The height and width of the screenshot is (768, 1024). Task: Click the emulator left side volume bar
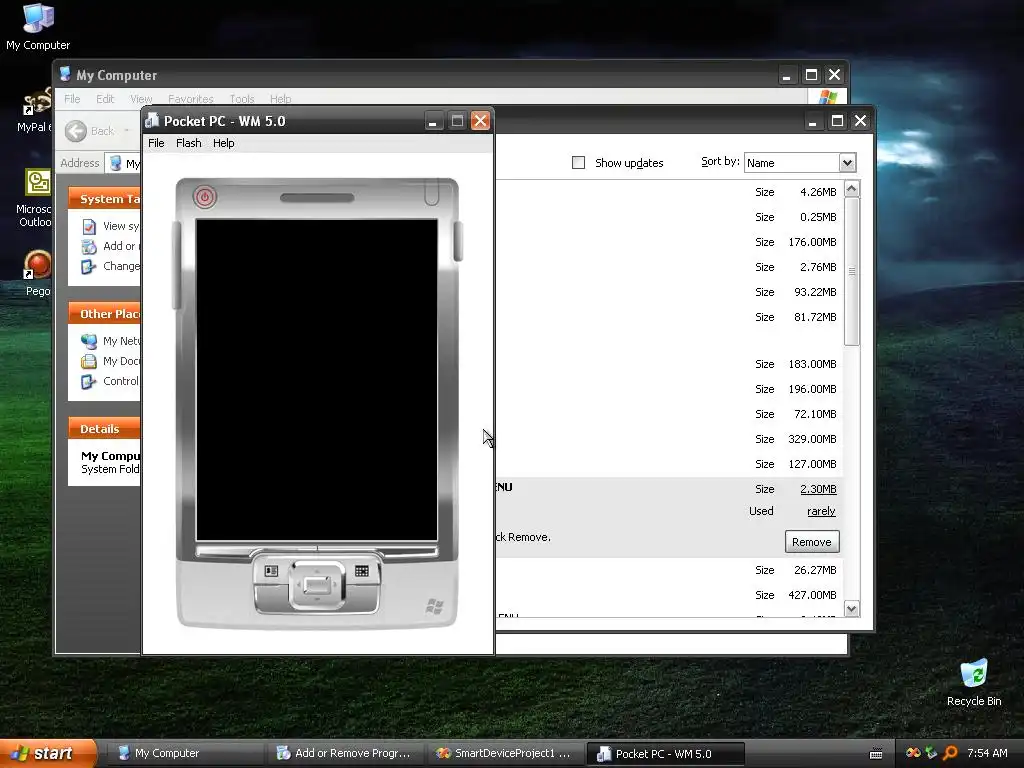tap(176, 265)
